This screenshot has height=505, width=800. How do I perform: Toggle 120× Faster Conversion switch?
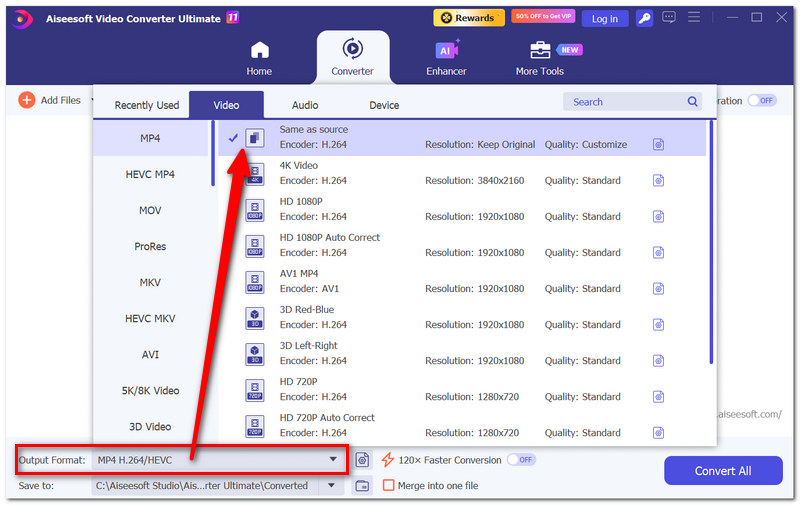pos(521,460)
